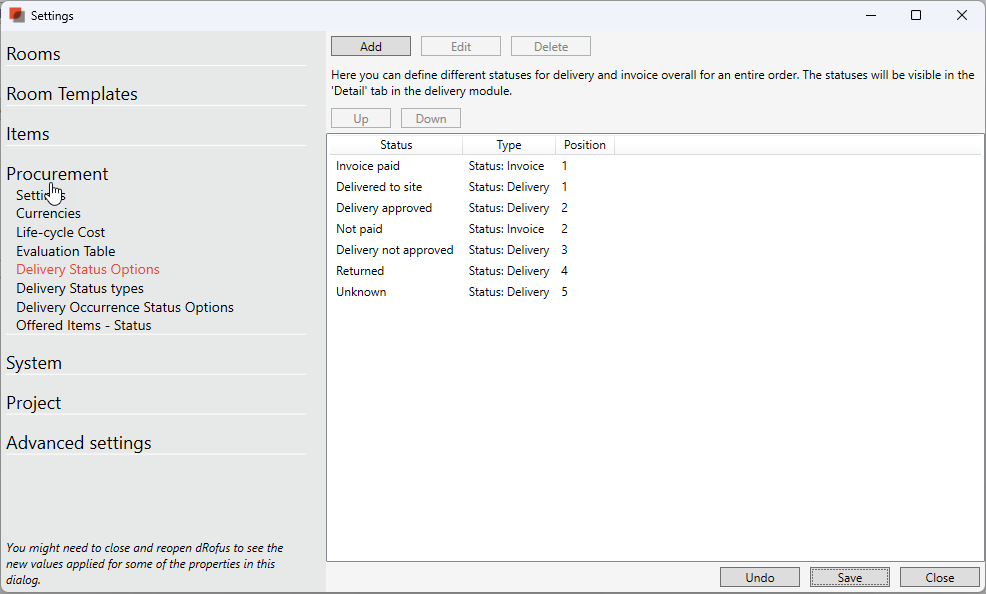986x594 pixels.
Task: Select the Delivery not approved row
Action: pyautogui.click(x=394, y=250)
